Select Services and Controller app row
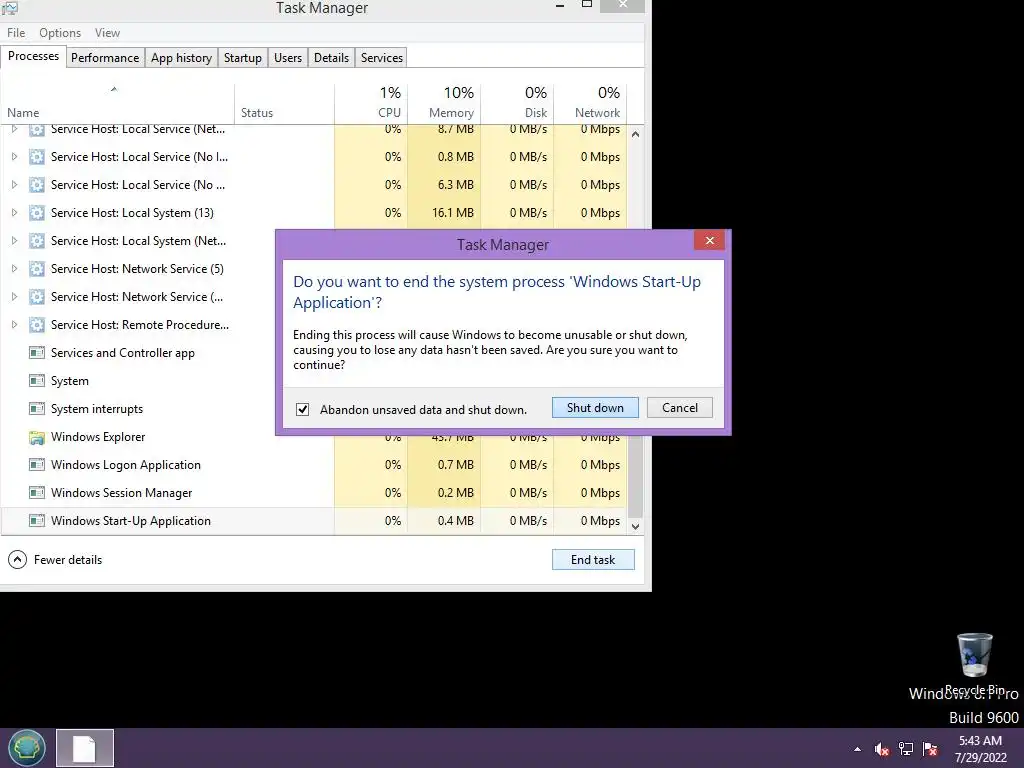 (138, 353)
